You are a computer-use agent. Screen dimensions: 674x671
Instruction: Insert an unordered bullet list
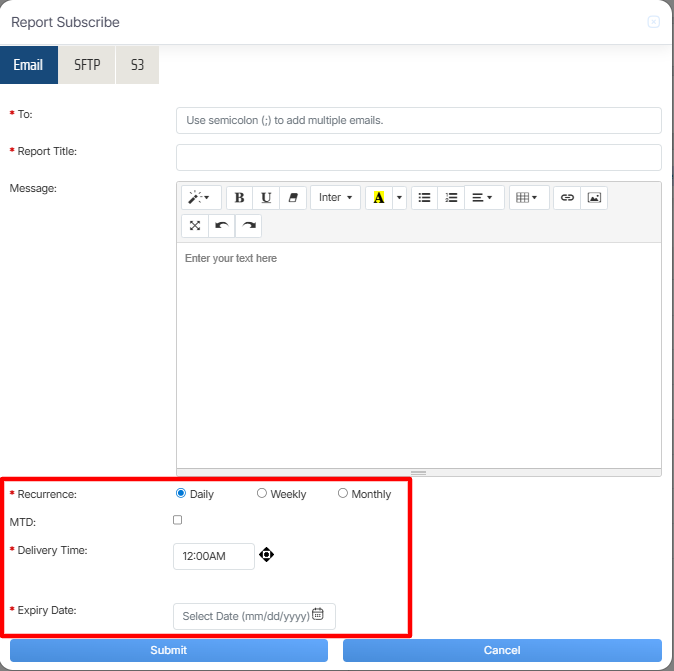coord(424,198)
